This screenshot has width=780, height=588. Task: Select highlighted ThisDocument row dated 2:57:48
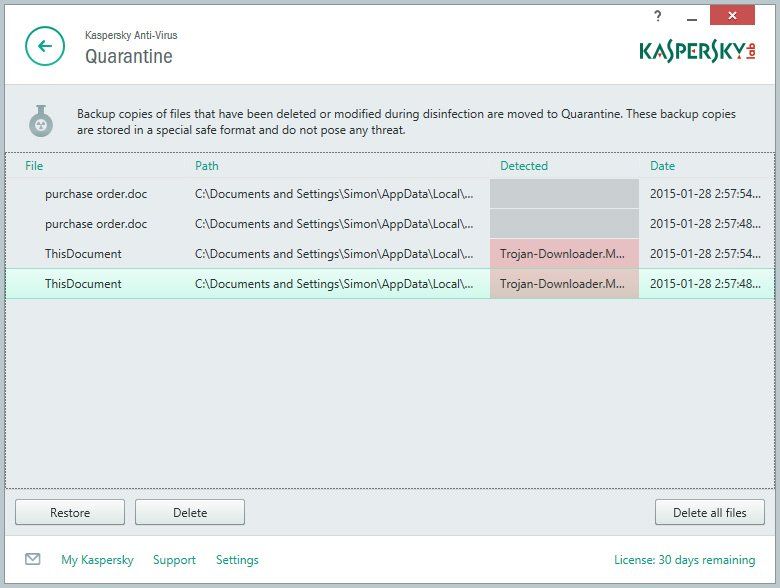tap(390, 284)
